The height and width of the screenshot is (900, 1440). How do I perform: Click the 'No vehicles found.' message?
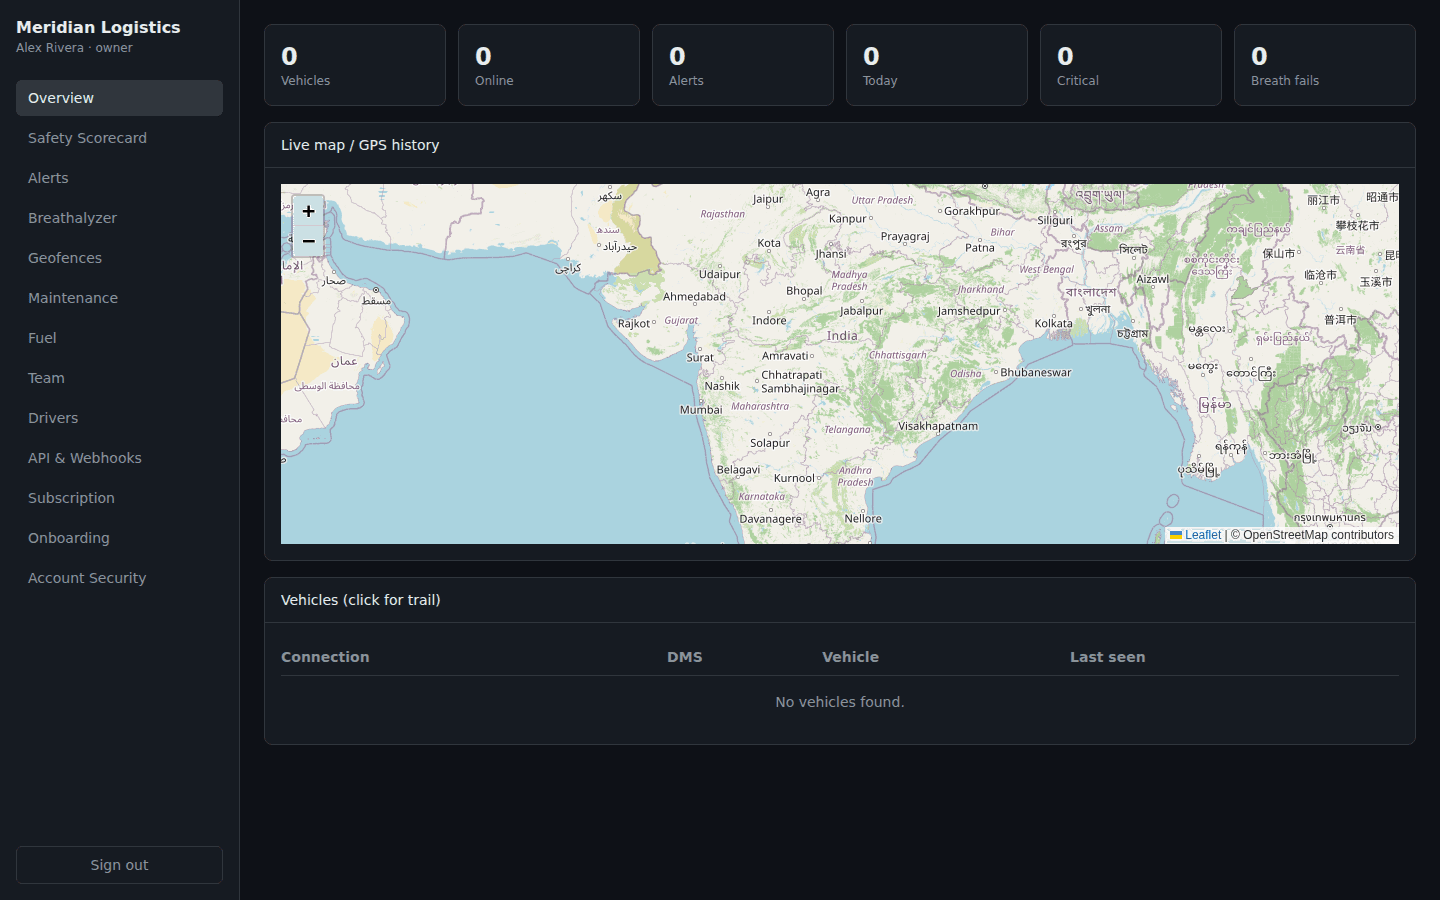840,702
